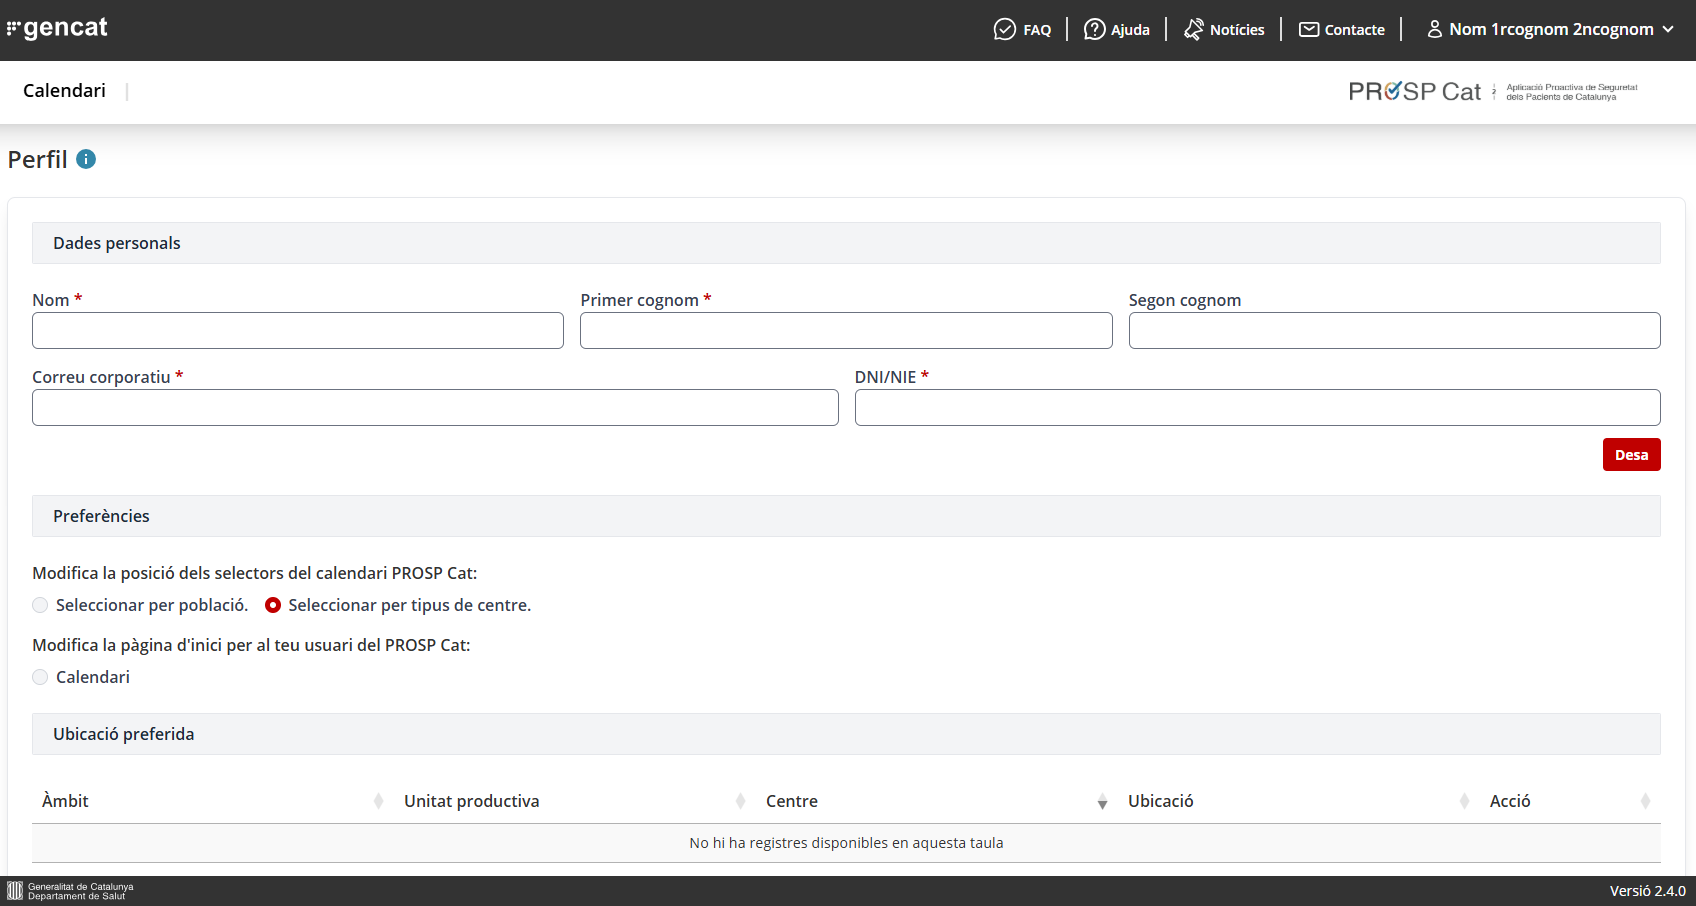This screenshot has width=1696, height=906.
Task: Expand the user menu chevron
Action: [x=1668, y=29]
